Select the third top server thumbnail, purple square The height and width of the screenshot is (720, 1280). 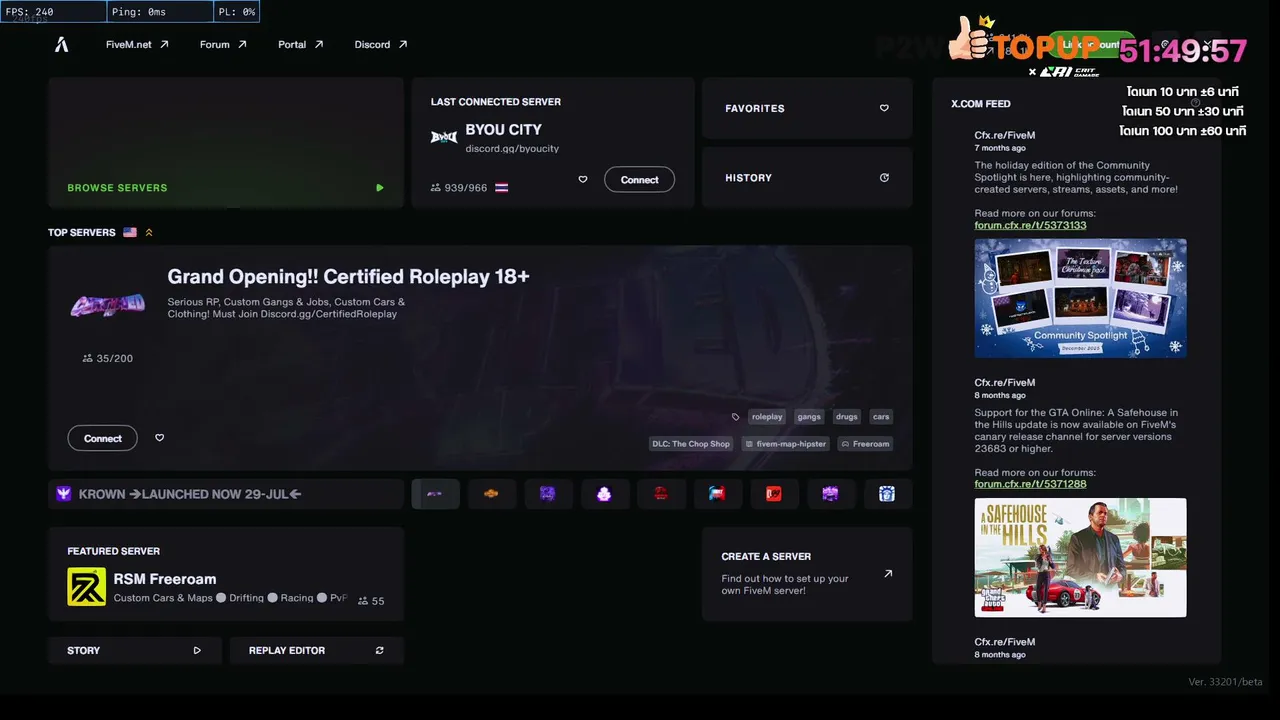coord(548,494)
